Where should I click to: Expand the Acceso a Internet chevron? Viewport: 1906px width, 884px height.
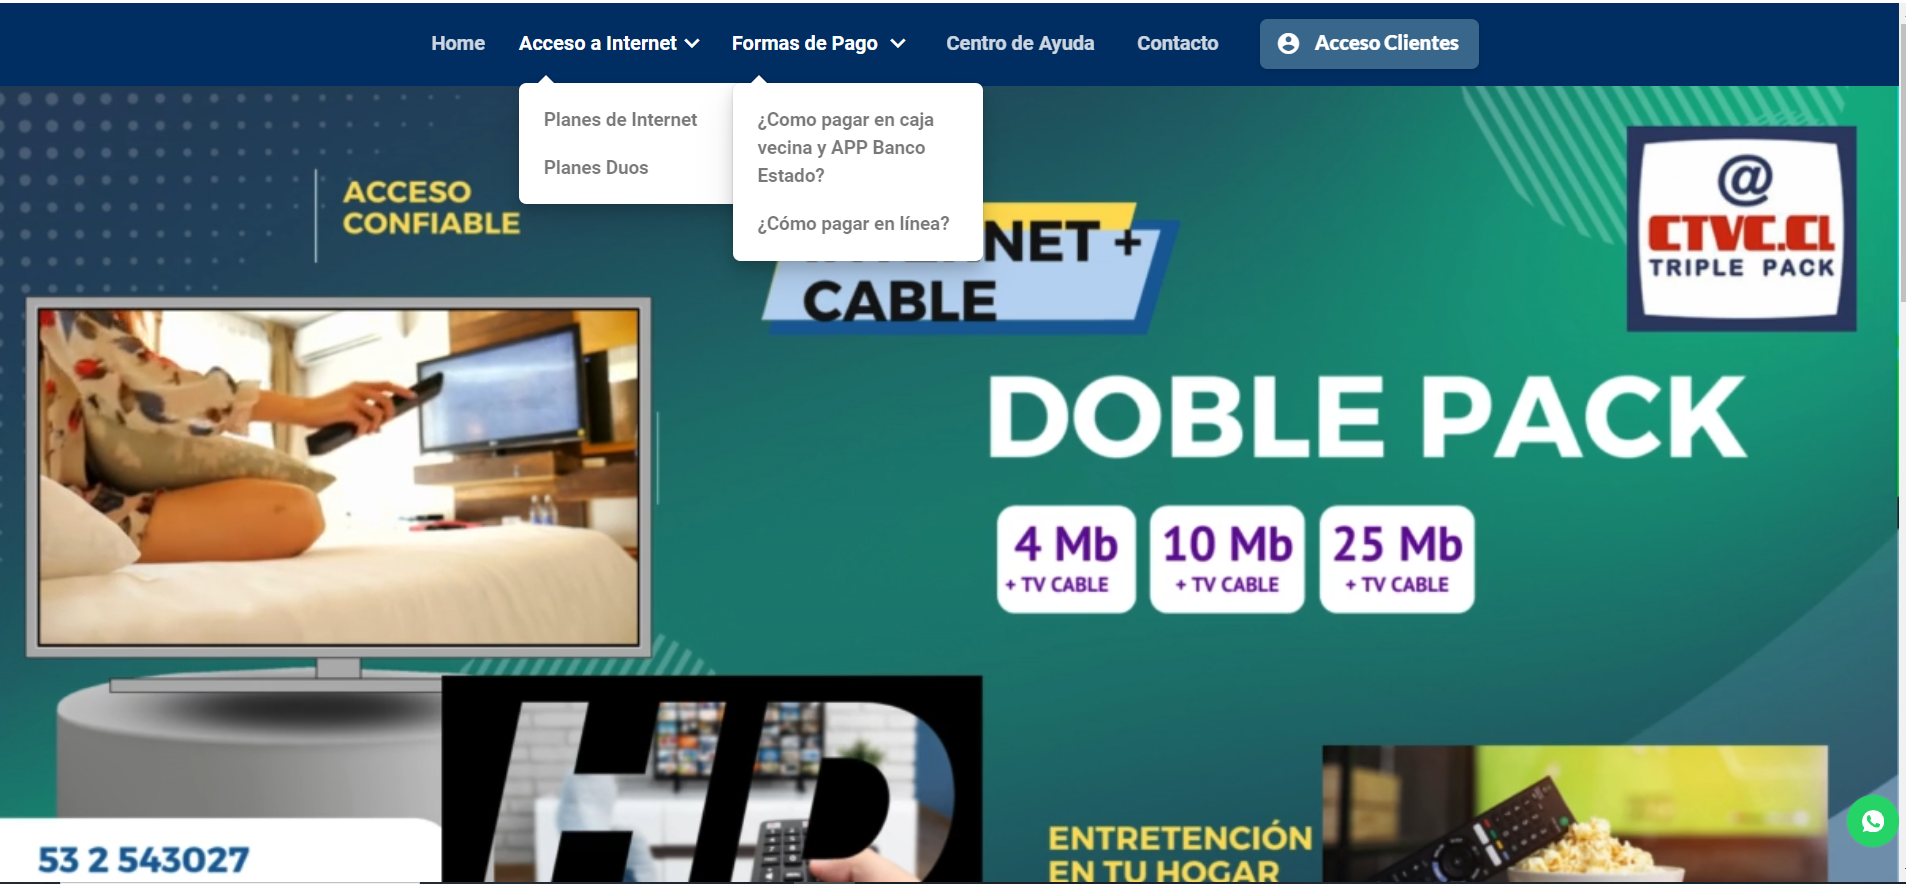click(x=692, y=44)
